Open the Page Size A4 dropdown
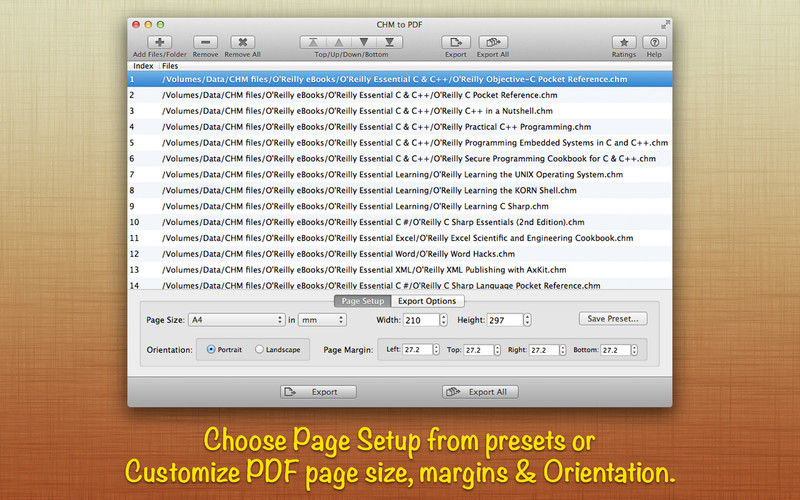 coord(236,320)
